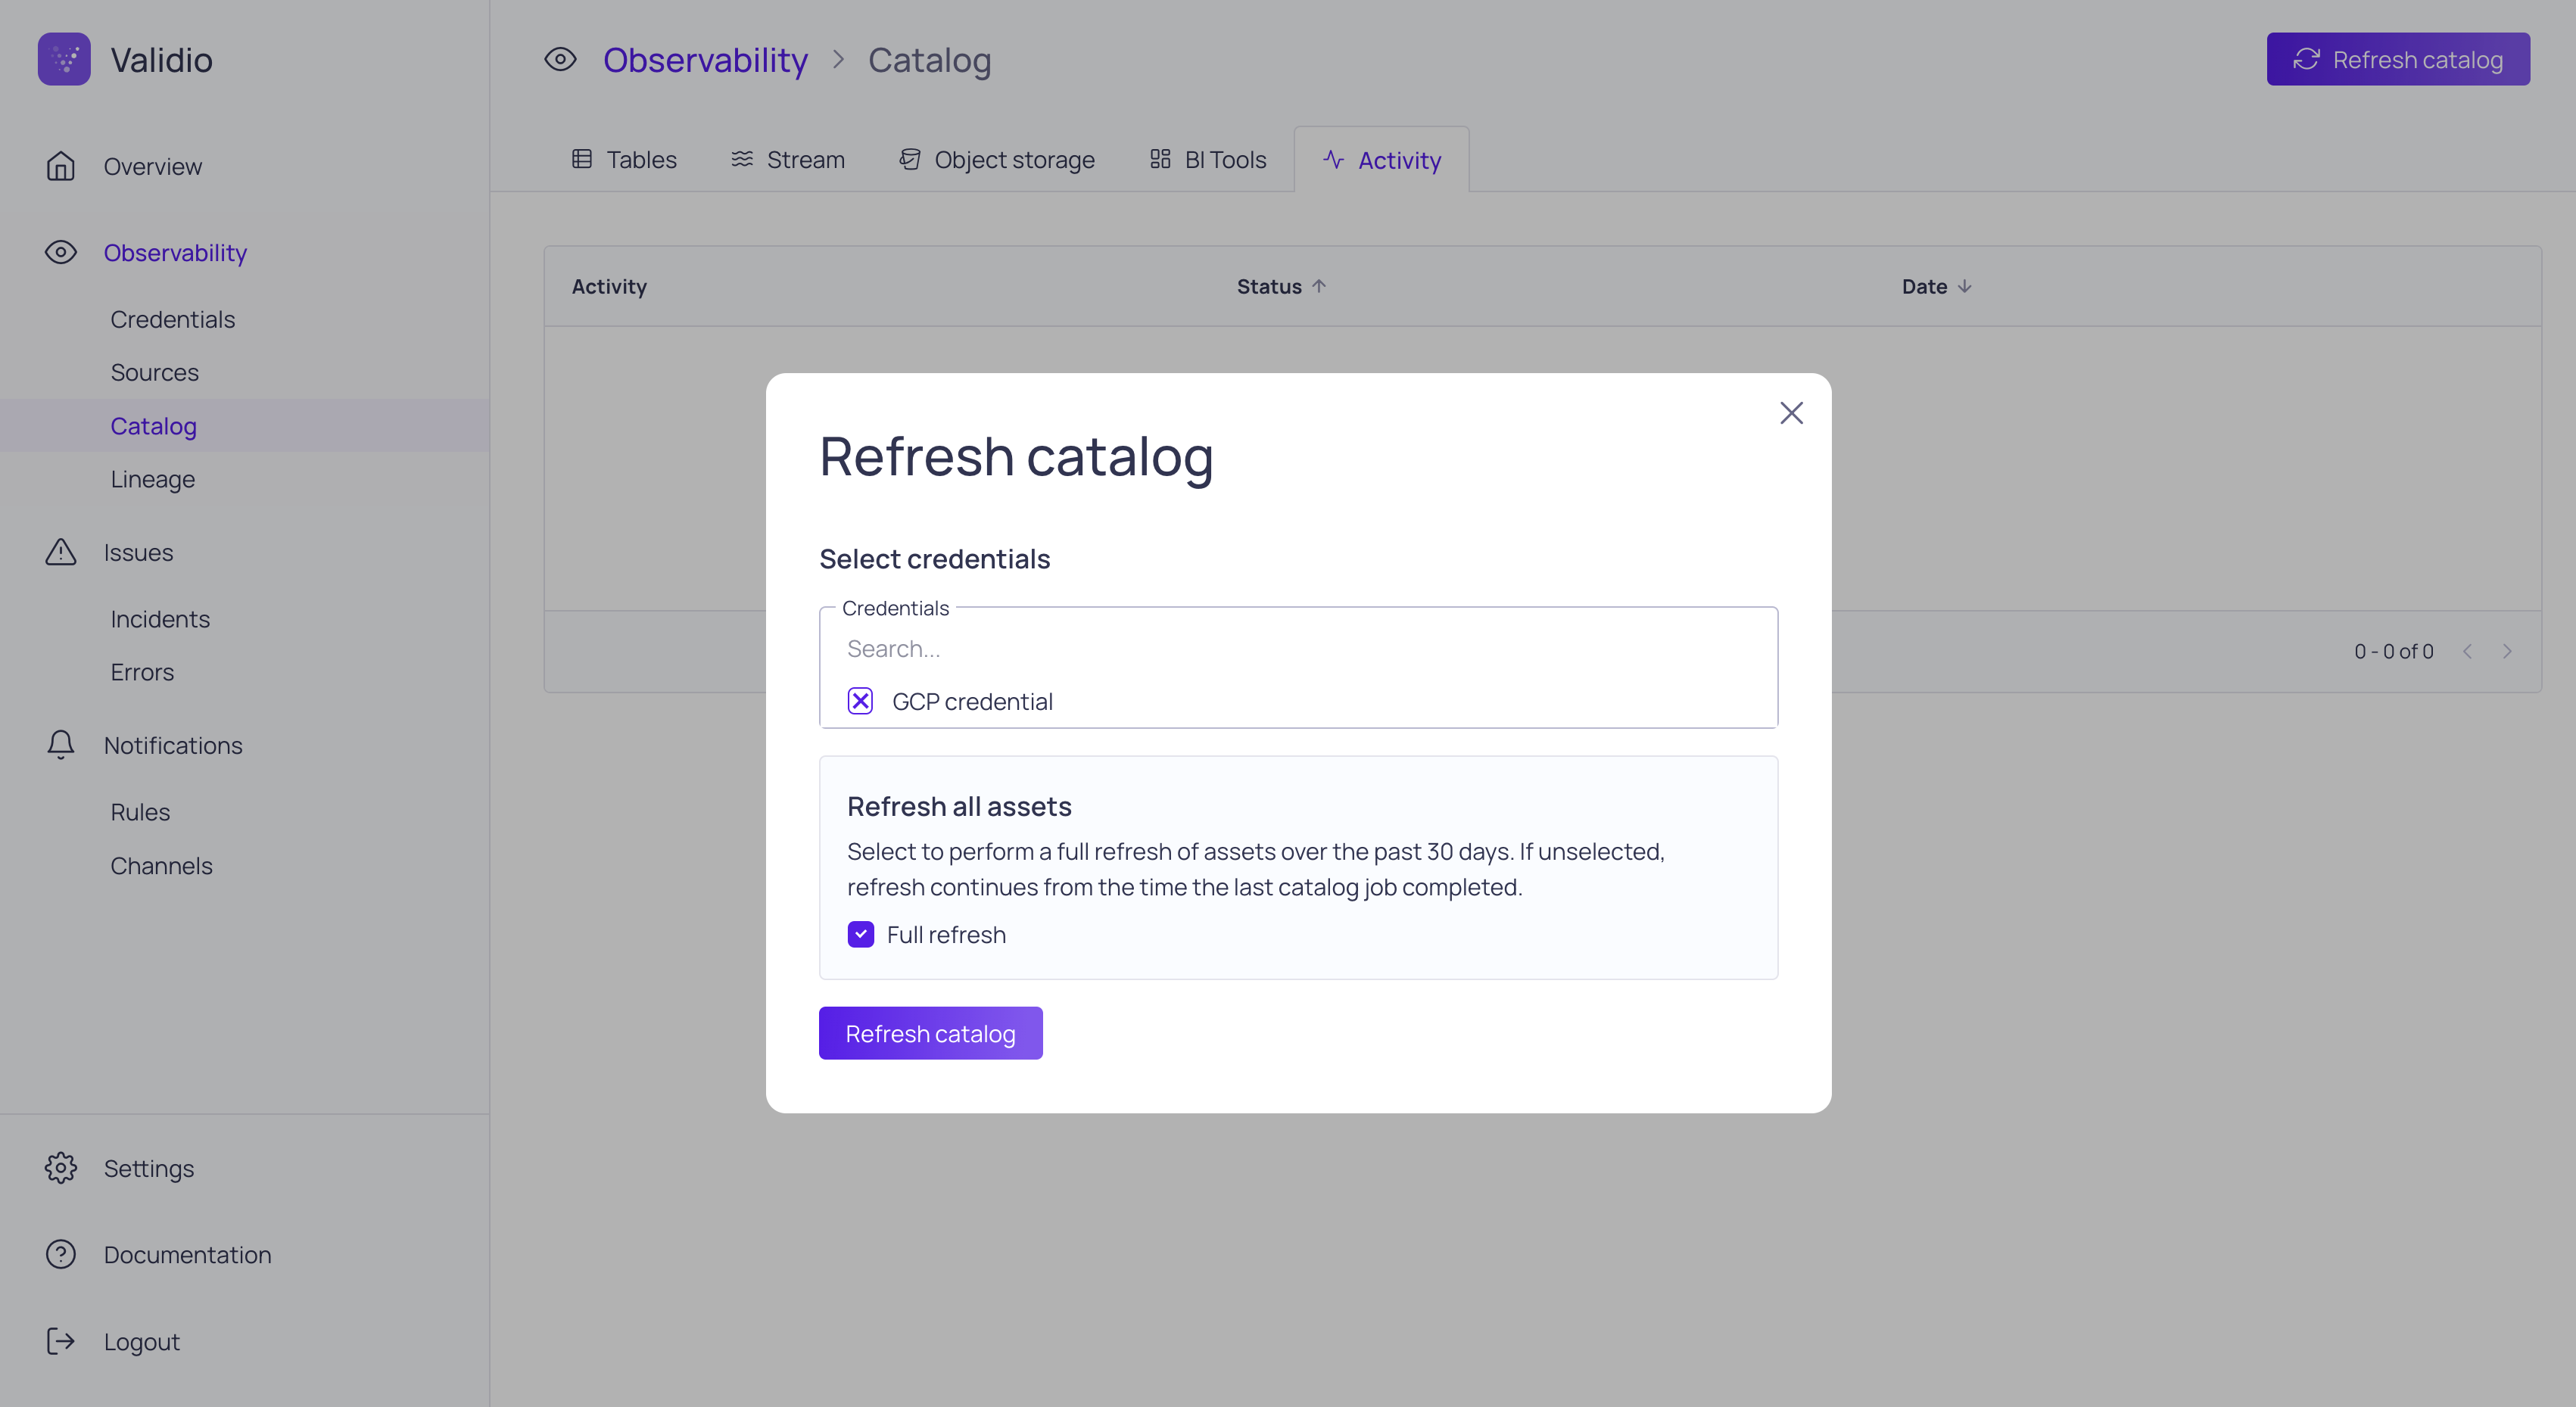Screen dimensions: 2576x1407
Task: Click the Full refresh label
Action: click(946, 934)
